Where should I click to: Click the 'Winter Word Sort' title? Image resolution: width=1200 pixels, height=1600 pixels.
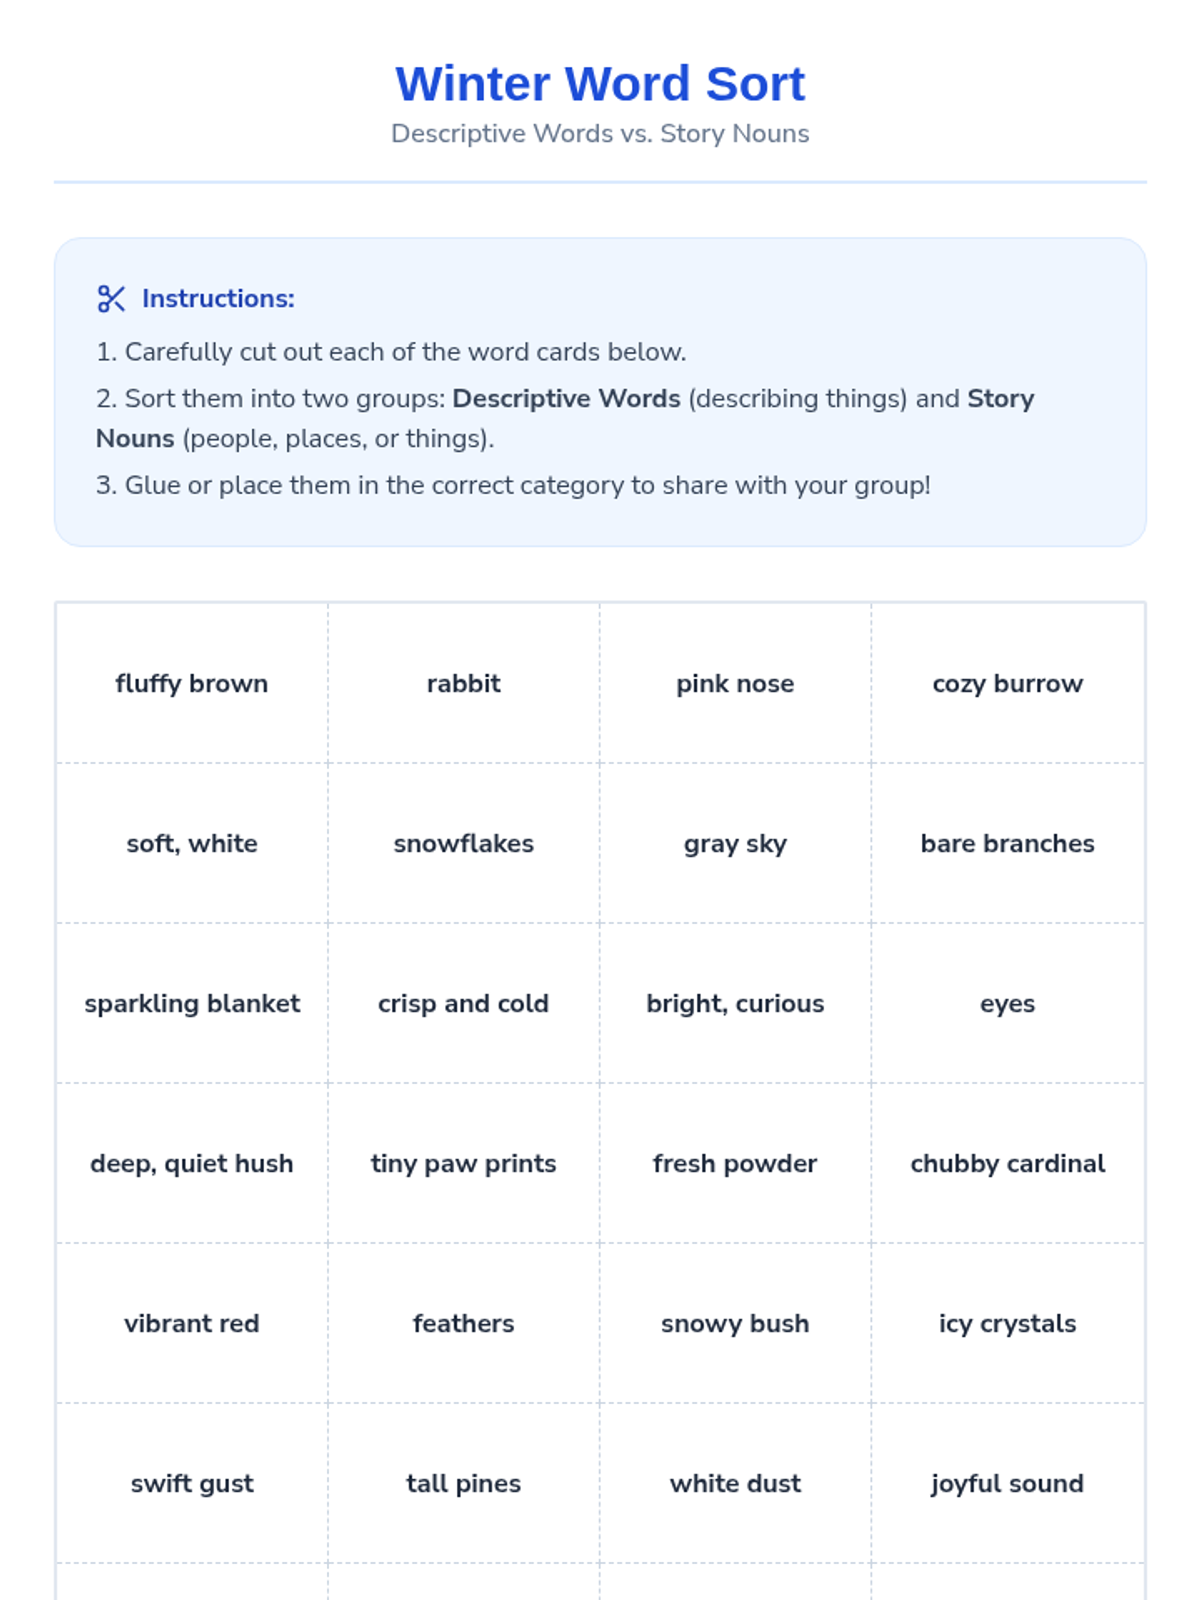point(600,83)
